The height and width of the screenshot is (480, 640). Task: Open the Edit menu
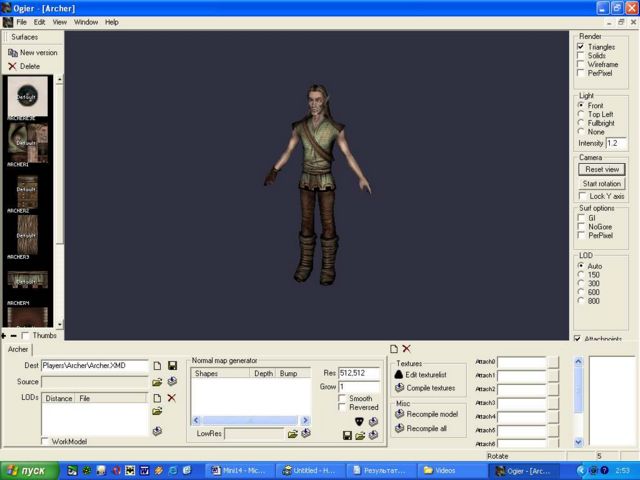click(39, 22)
